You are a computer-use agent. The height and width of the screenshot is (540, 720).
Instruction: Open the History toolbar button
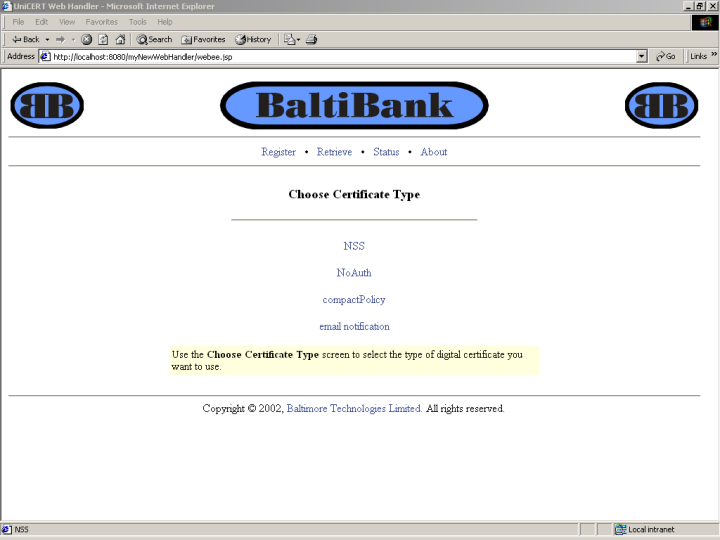tap(253, 39)
